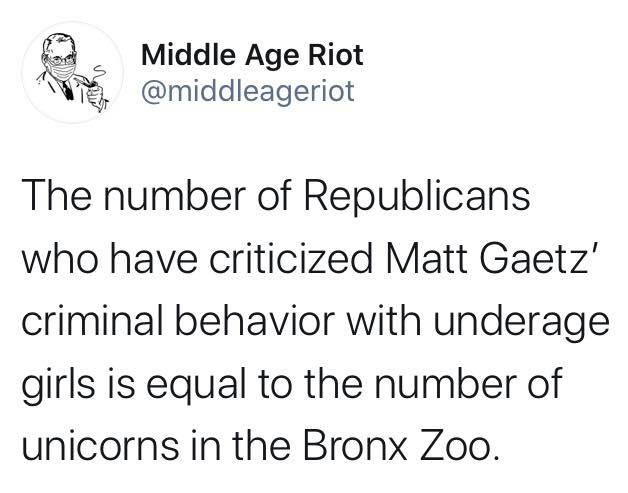Click the opening word The in the tweet
This screenshot has height=493, width=628.
pyautogui.click(x=56, y=197)
